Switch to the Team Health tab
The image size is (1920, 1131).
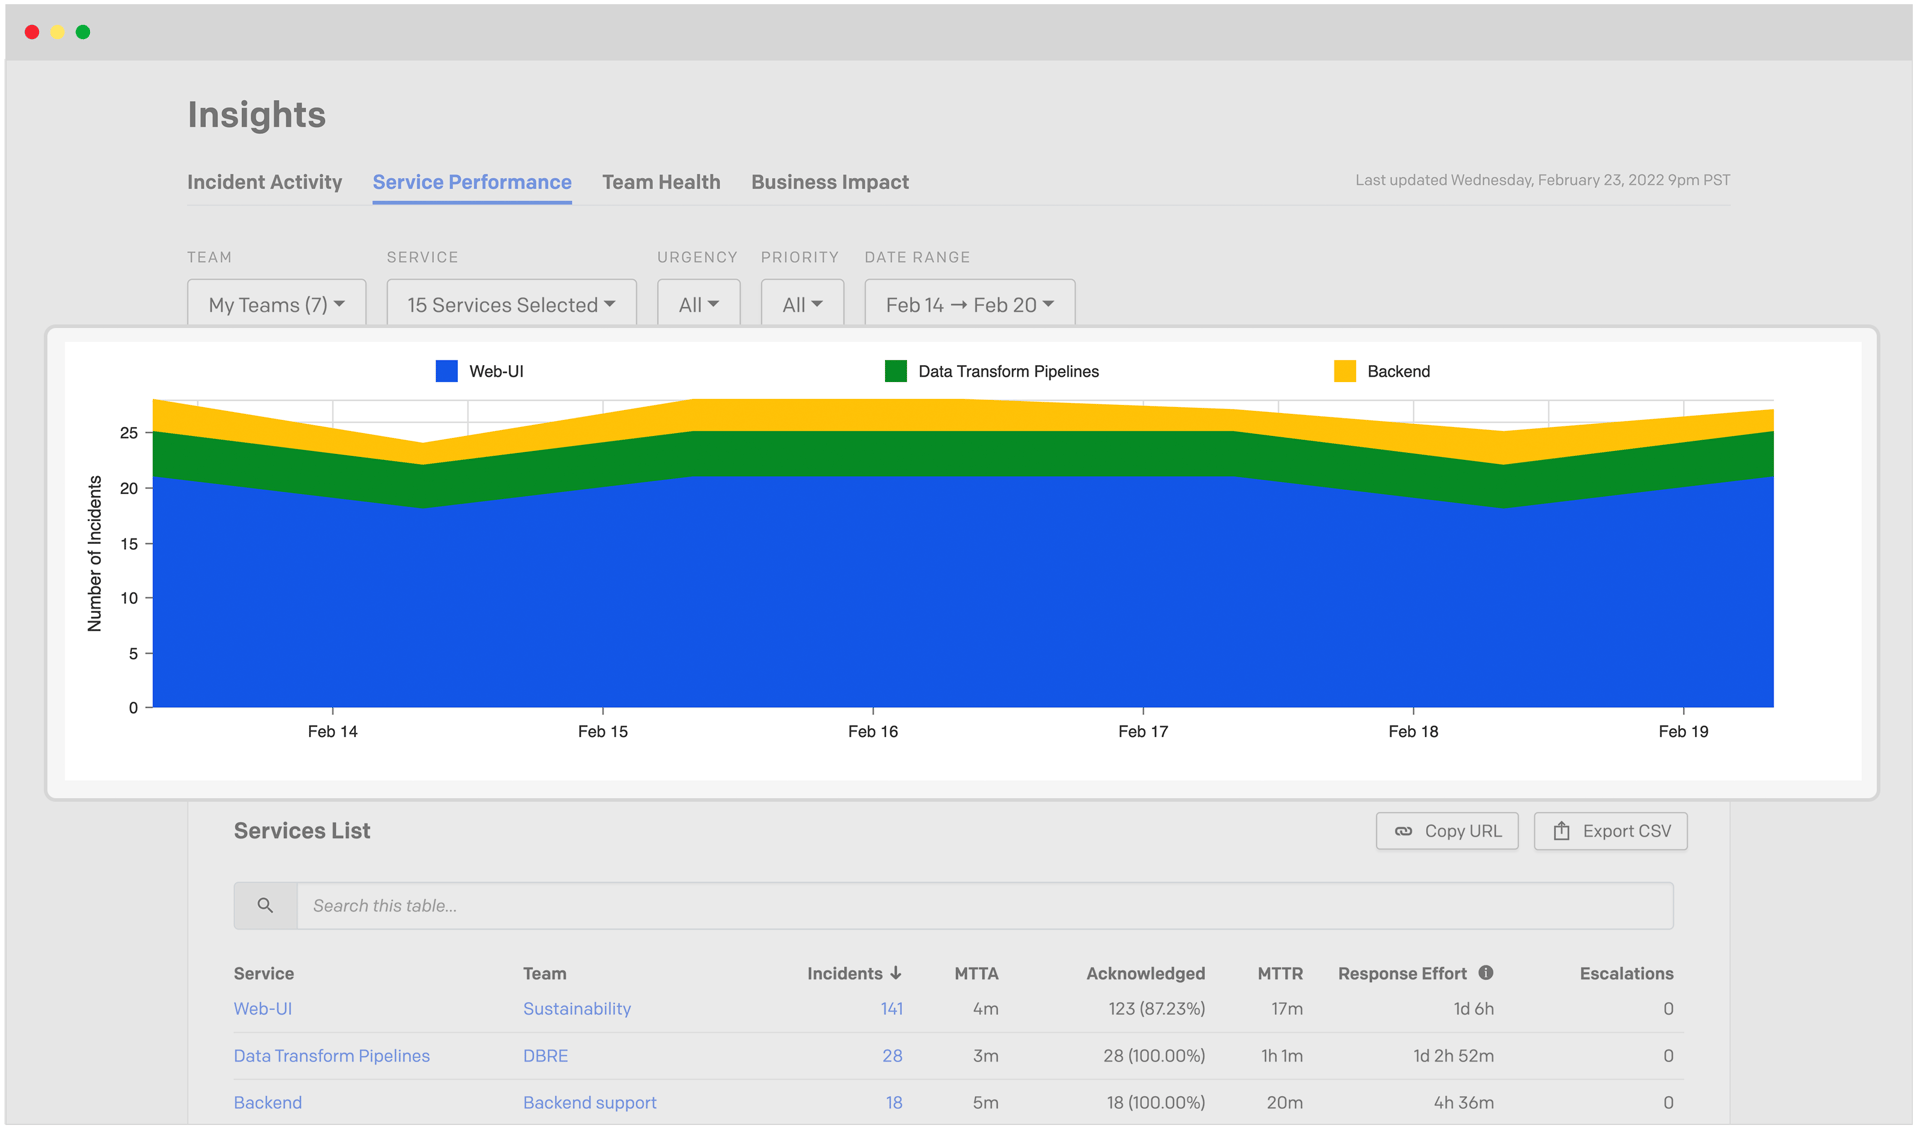click(x=661, y=182)
